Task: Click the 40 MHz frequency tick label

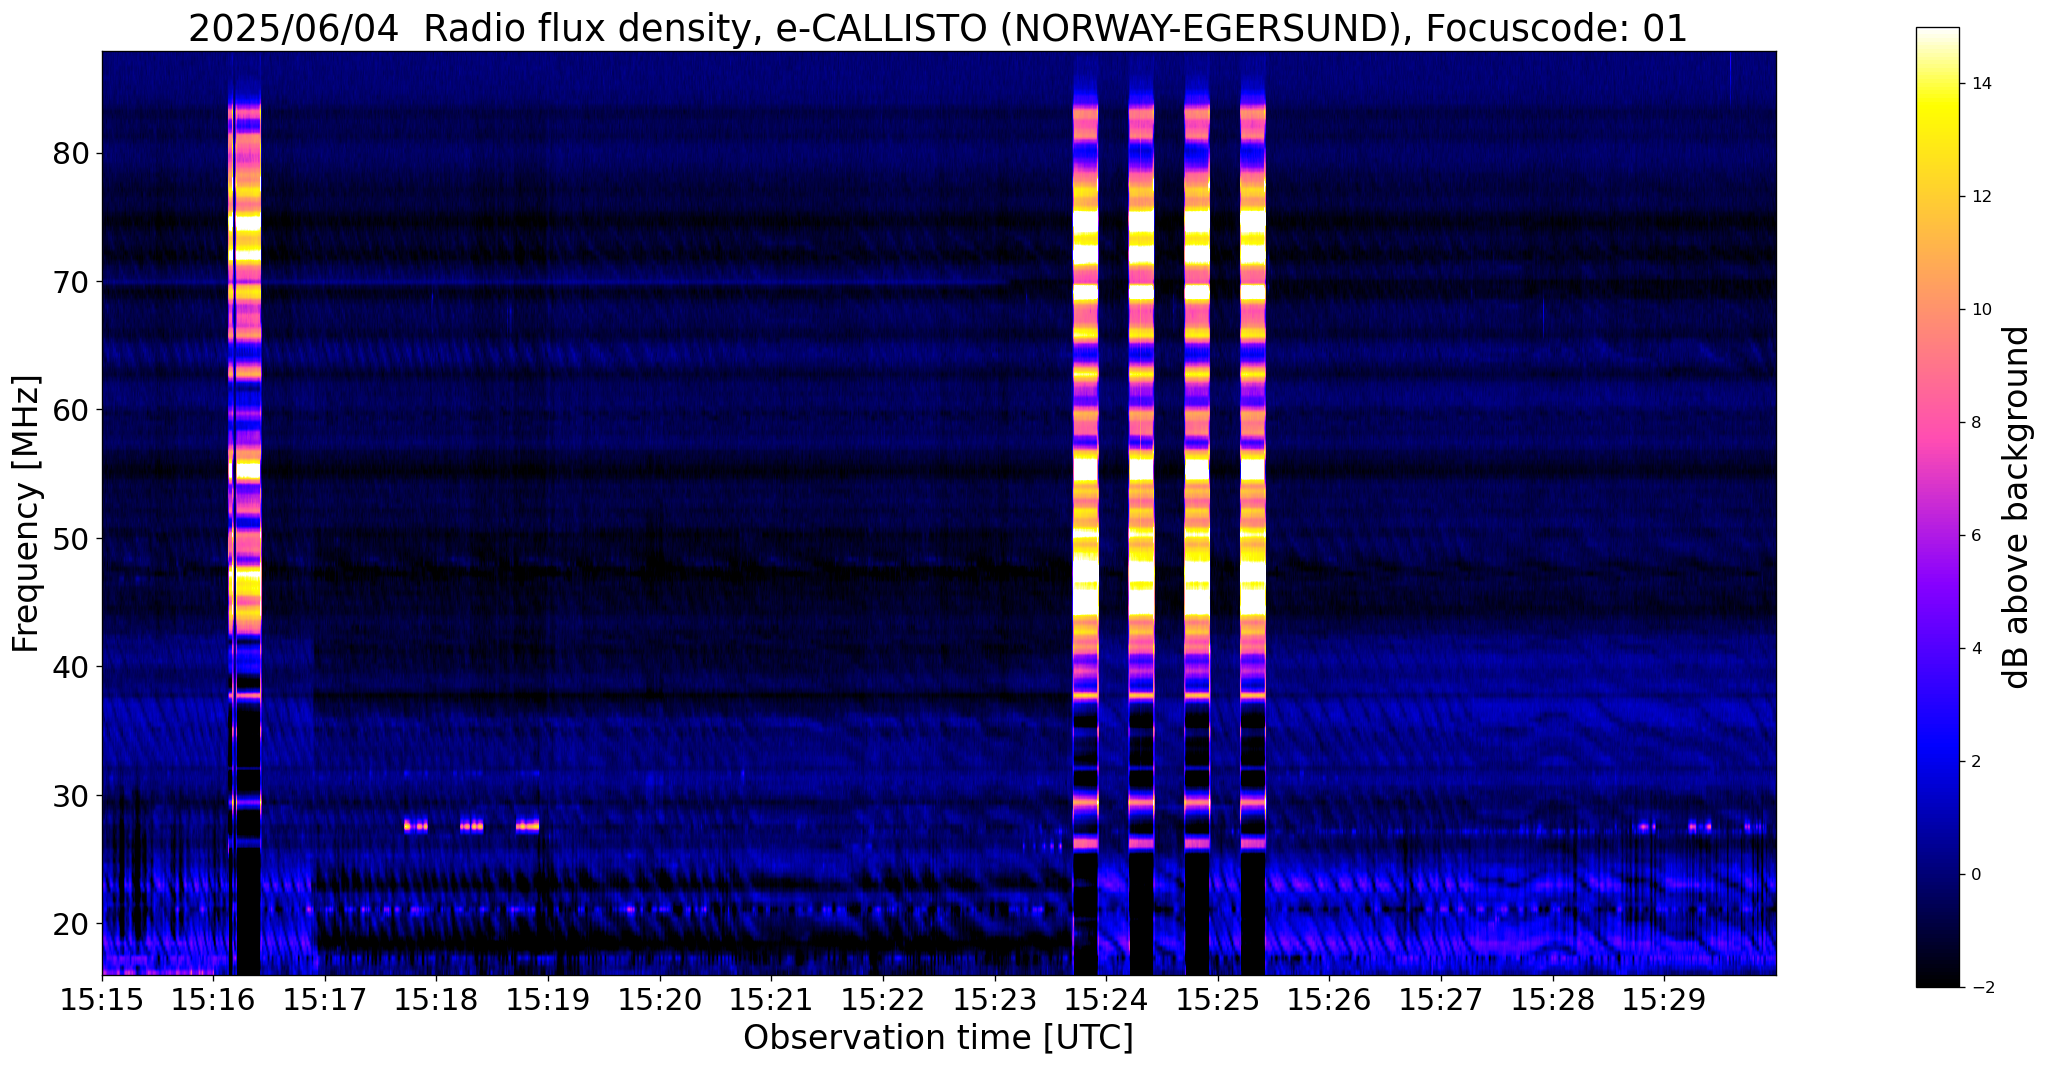Action: coord(70,667)
